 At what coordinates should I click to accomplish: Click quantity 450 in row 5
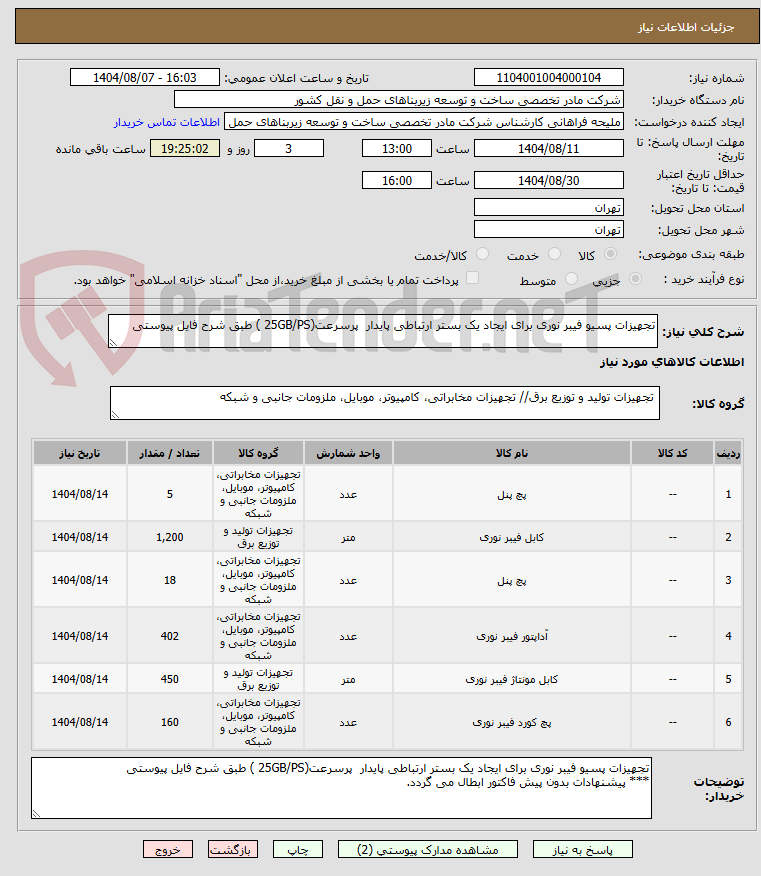point(170,679)
